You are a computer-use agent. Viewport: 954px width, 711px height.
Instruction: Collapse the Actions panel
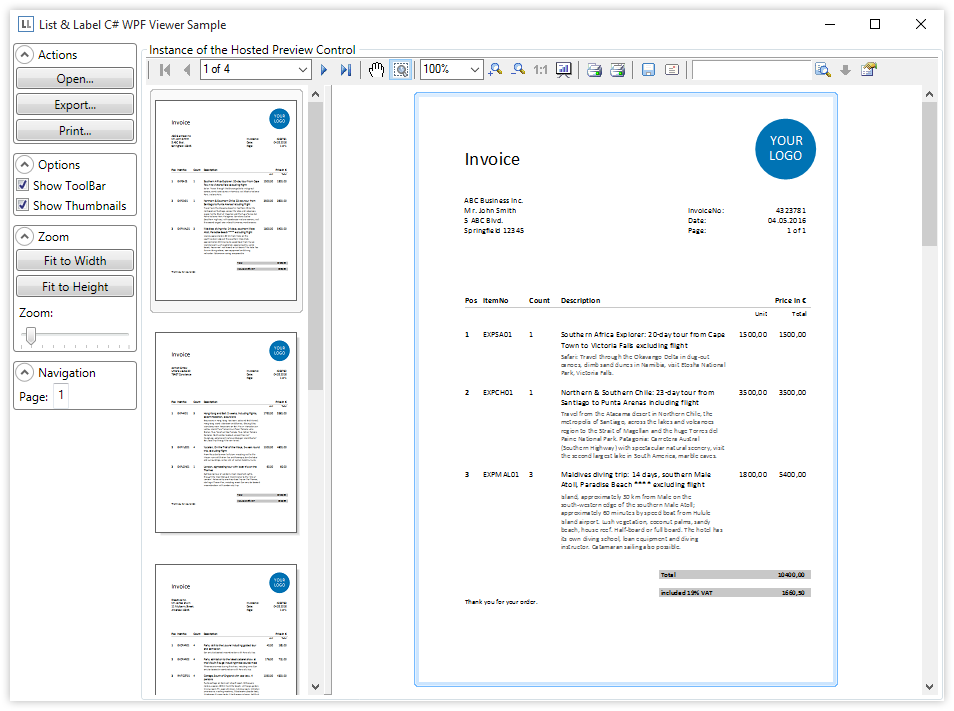24,55
